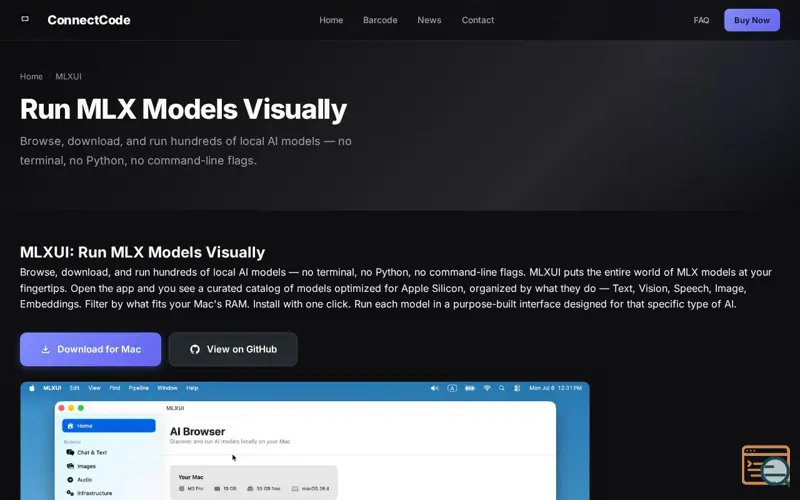Viewport: 800px width, 500px height.
Task: Open the Find menu in the embedded menu bar
Action: pos(115,388)
